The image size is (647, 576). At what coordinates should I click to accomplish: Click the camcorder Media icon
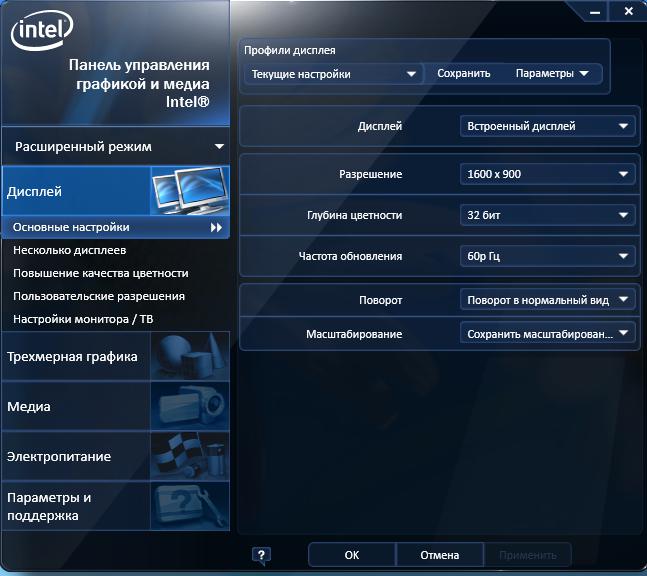190,406
